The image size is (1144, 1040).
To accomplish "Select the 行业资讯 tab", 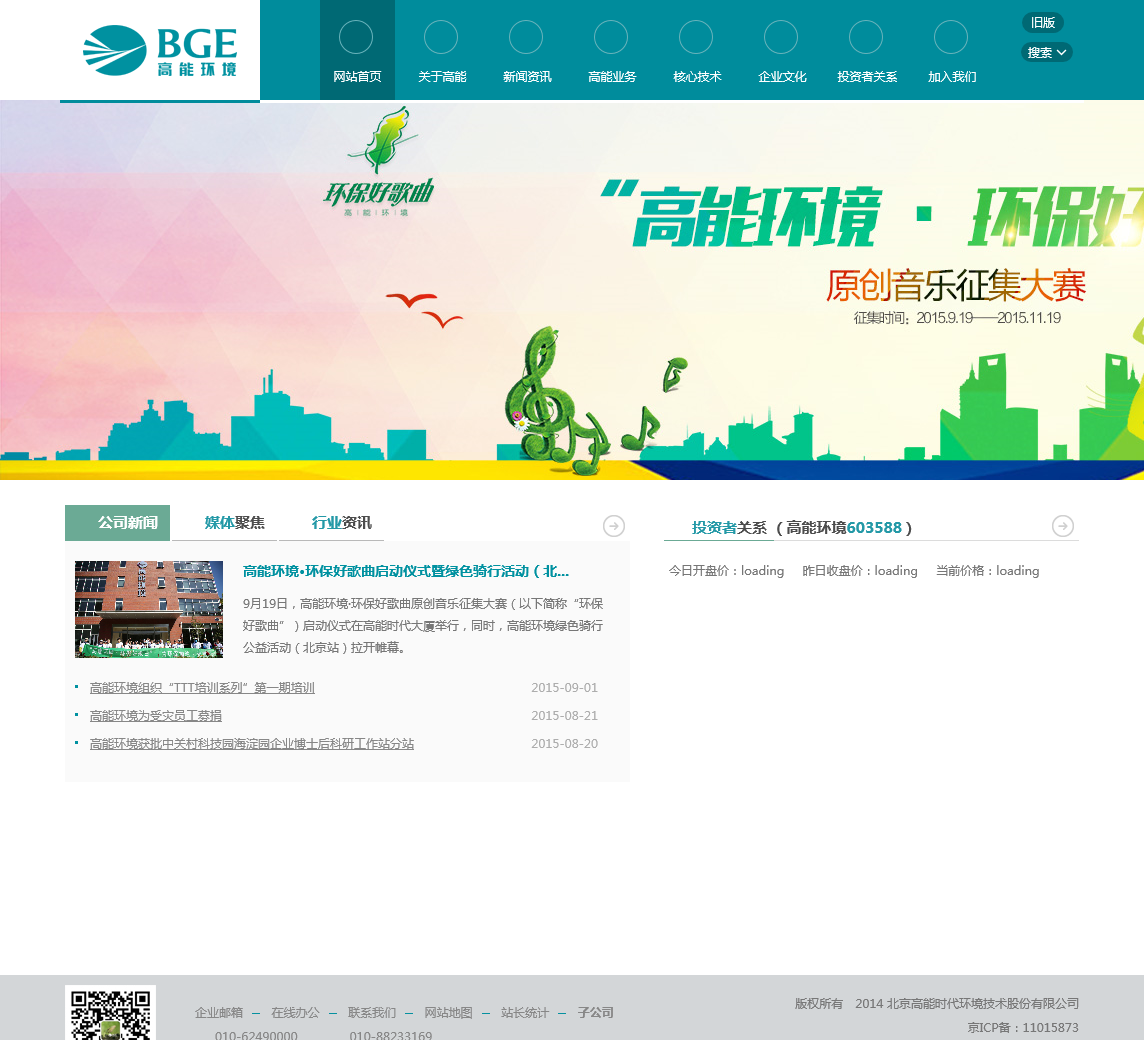I will pos(331,523).
